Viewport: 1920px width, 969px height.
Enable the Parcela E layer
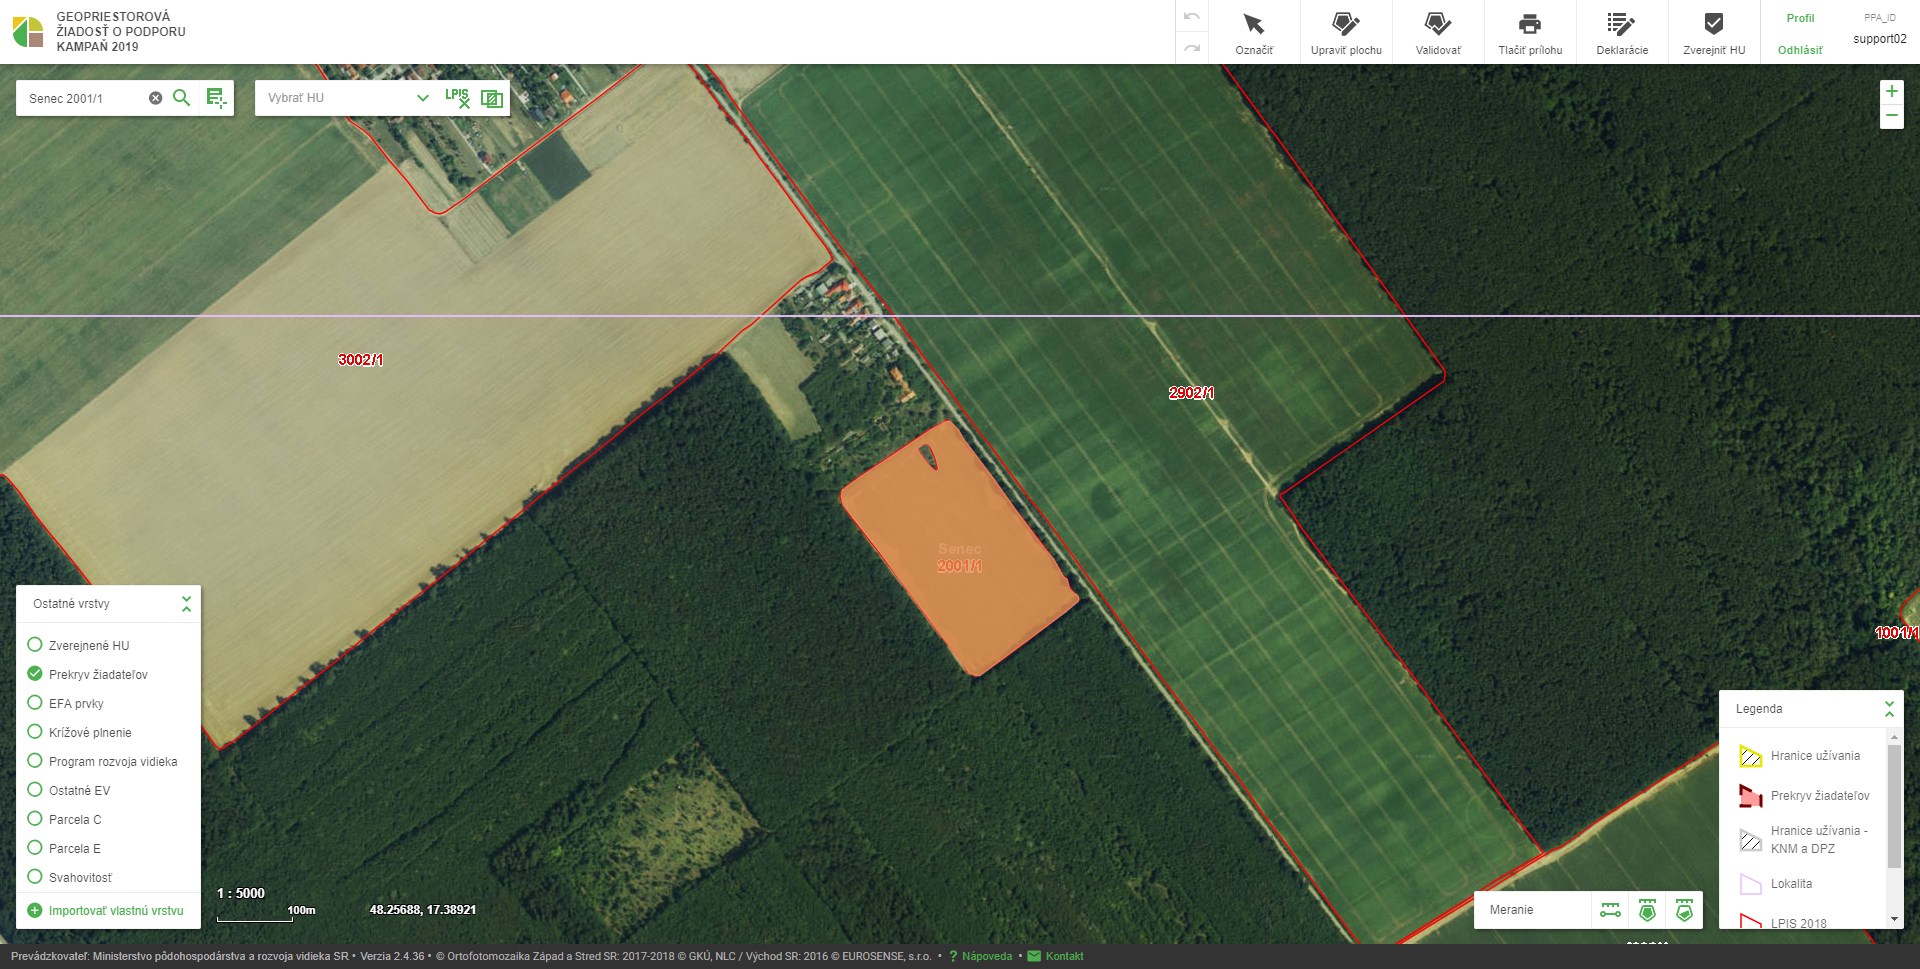pyautogui.click(x=35, y=848)
